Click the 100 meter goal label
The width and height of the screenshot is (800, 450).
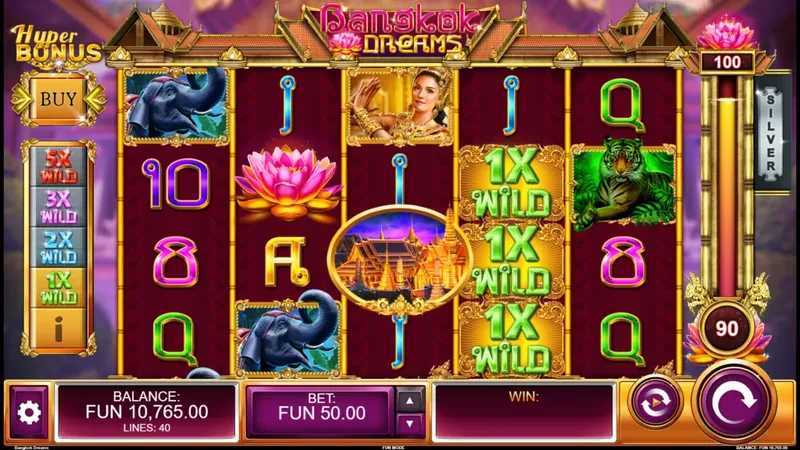tap(727, 62)
